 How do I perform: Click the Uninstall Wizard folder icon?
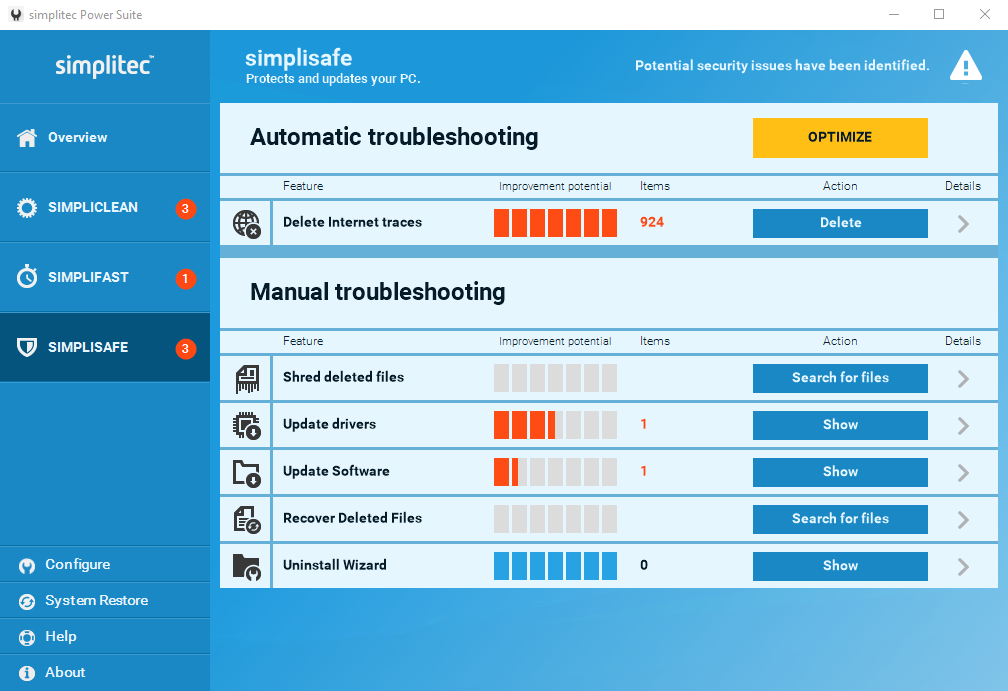coord(247,567)
